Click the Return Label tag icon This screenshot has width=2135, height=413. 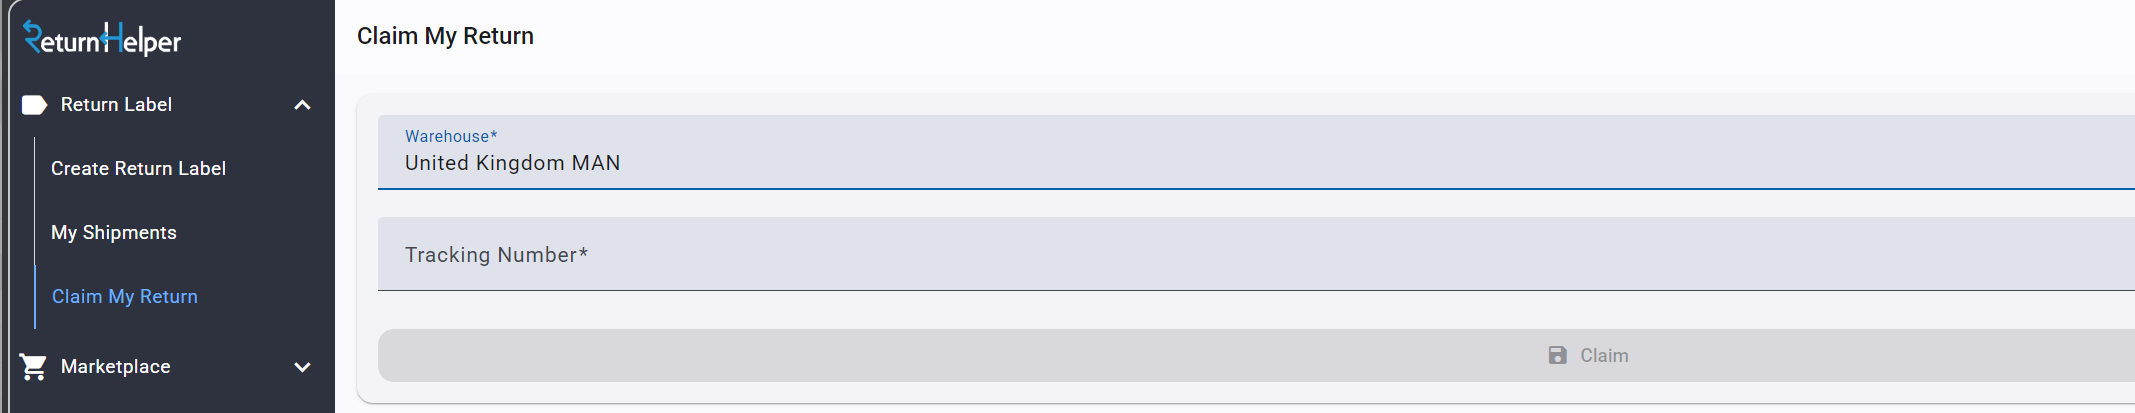[x=34, y=105]
